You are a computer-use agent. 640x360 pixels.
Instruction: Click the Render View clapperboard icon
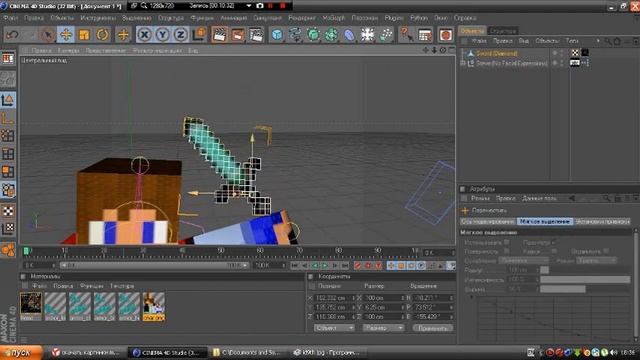pos(220,35)
